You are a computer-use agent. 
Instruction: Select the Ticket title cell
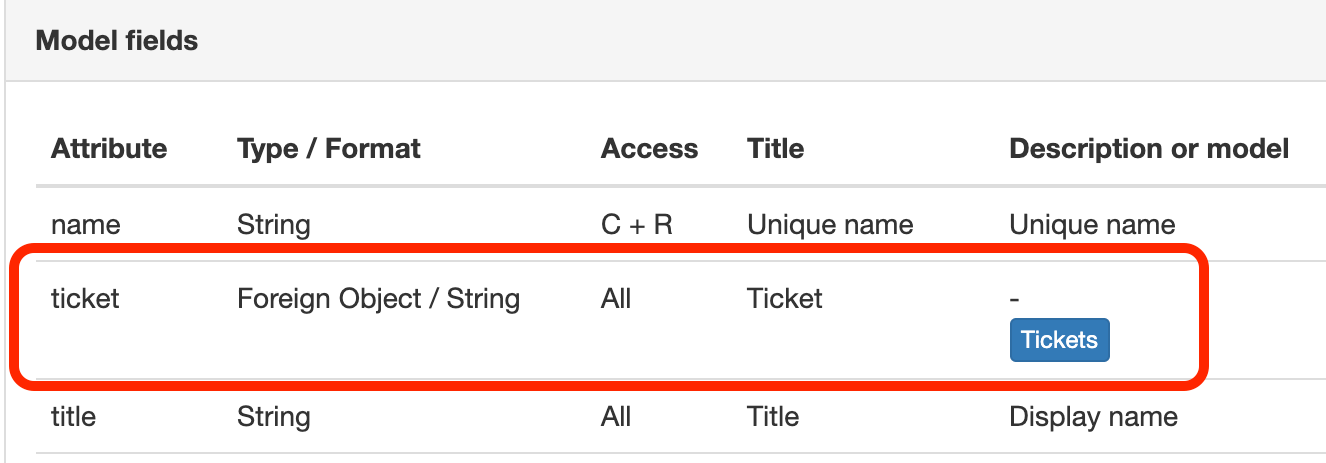click(785, 298)
